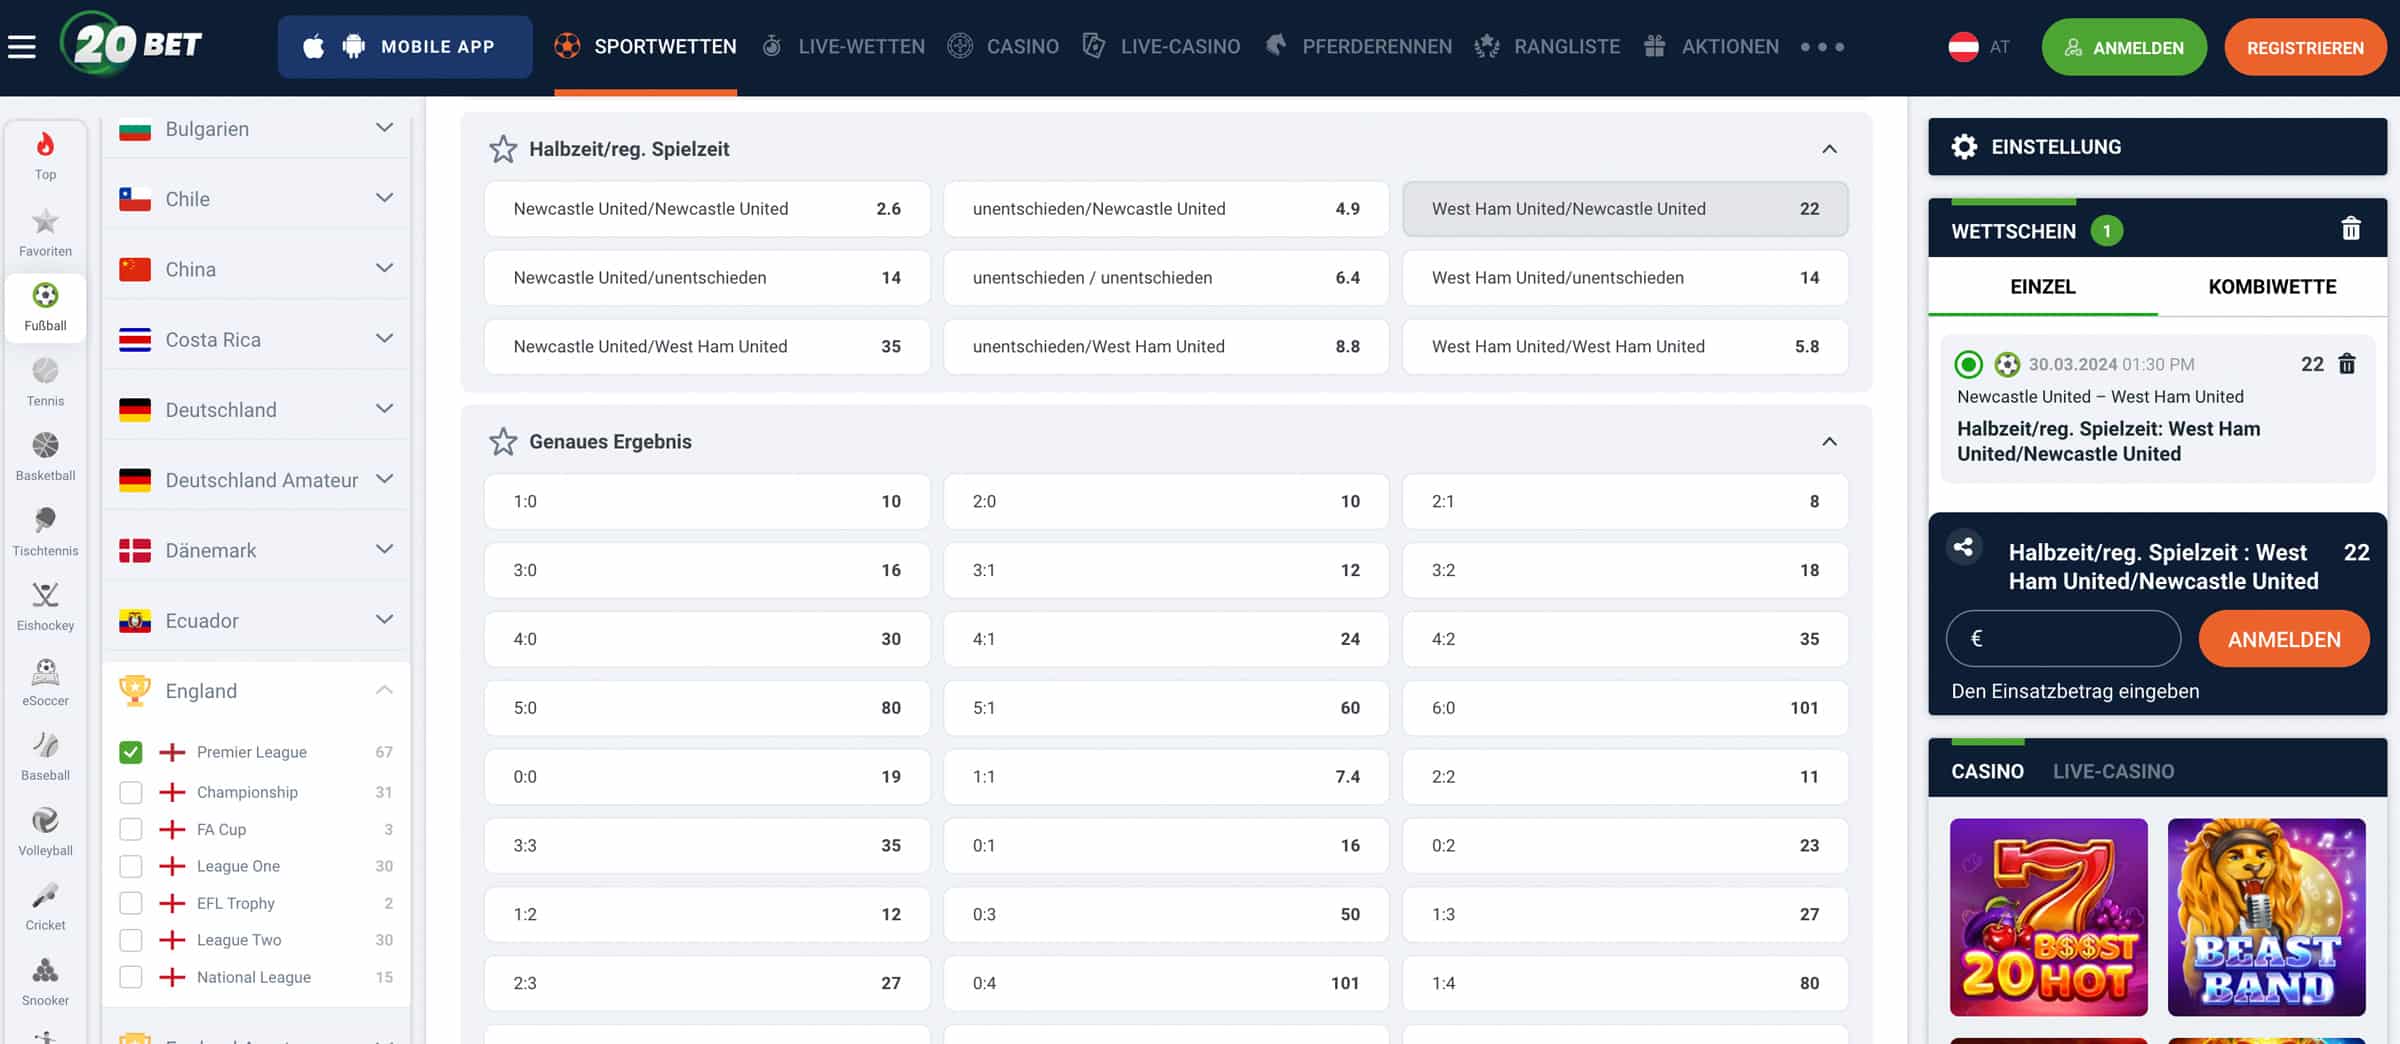Select exact score 2:1 odds 8
Viewport: 2400px width, 1044px height.
(1625, 502)
